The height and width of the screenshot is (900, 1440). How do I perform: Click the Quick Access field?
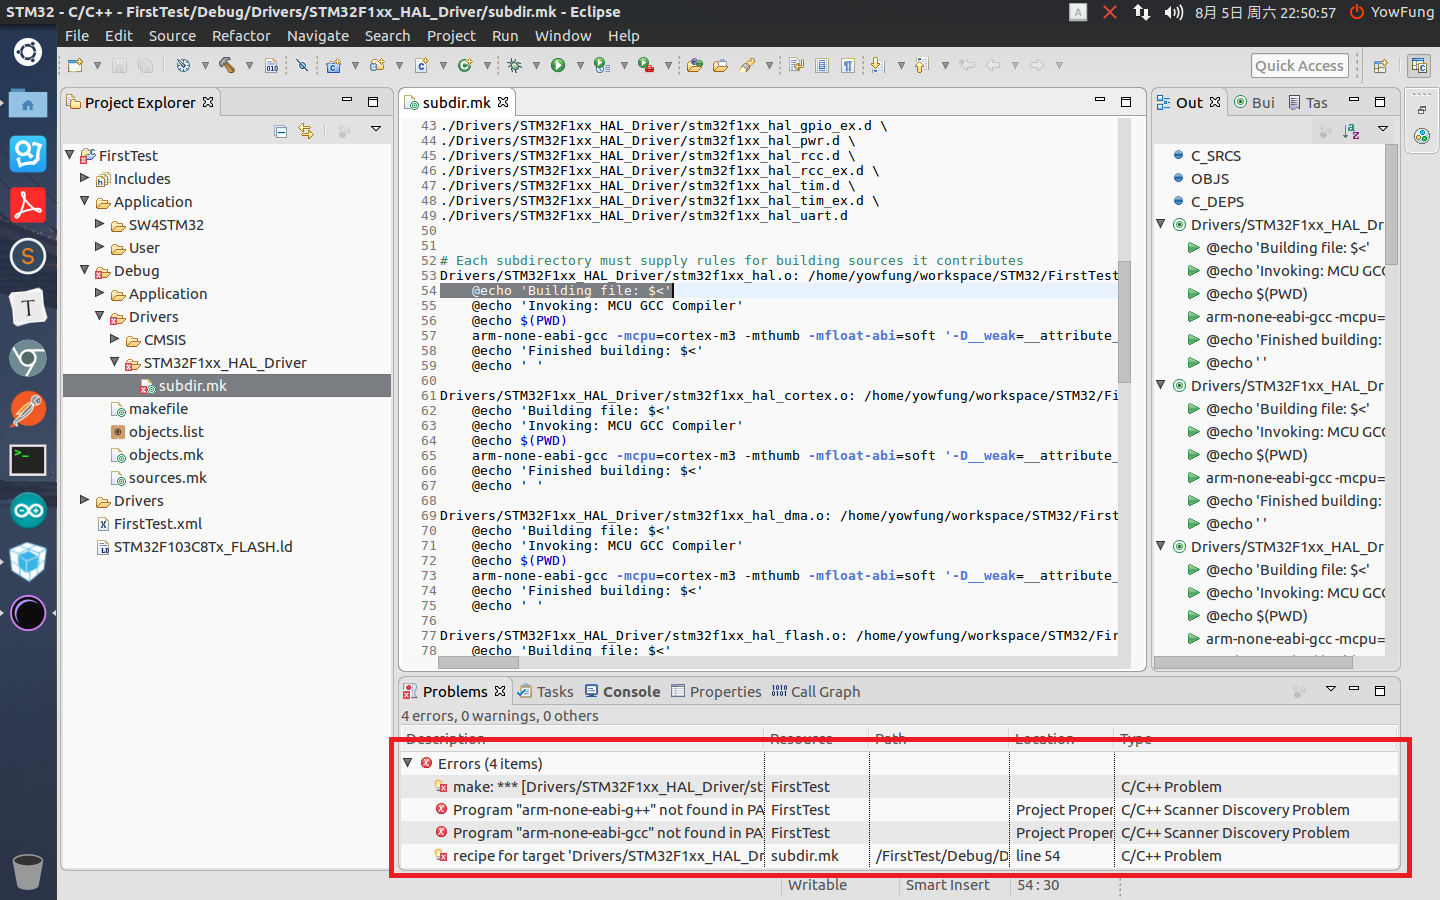1299,66
